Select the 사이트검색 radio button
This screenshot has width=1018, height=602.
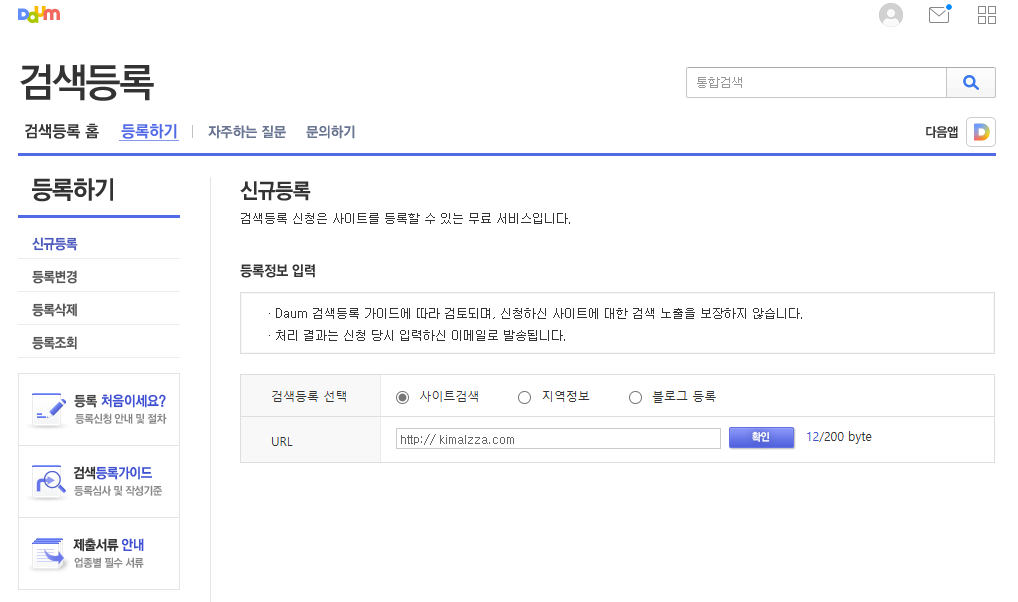[403, 397]
